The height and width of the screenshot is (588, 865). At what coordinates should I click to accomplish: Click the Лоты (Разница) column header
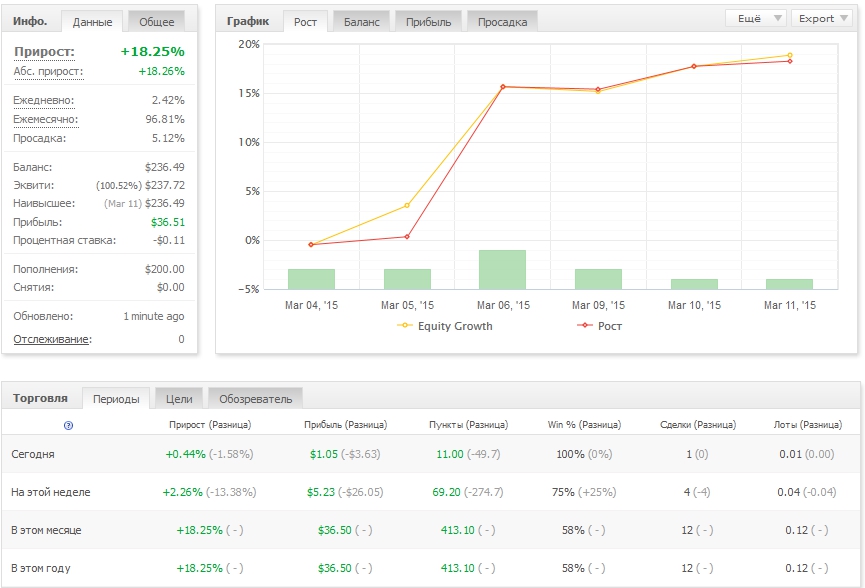coord(808,425)
